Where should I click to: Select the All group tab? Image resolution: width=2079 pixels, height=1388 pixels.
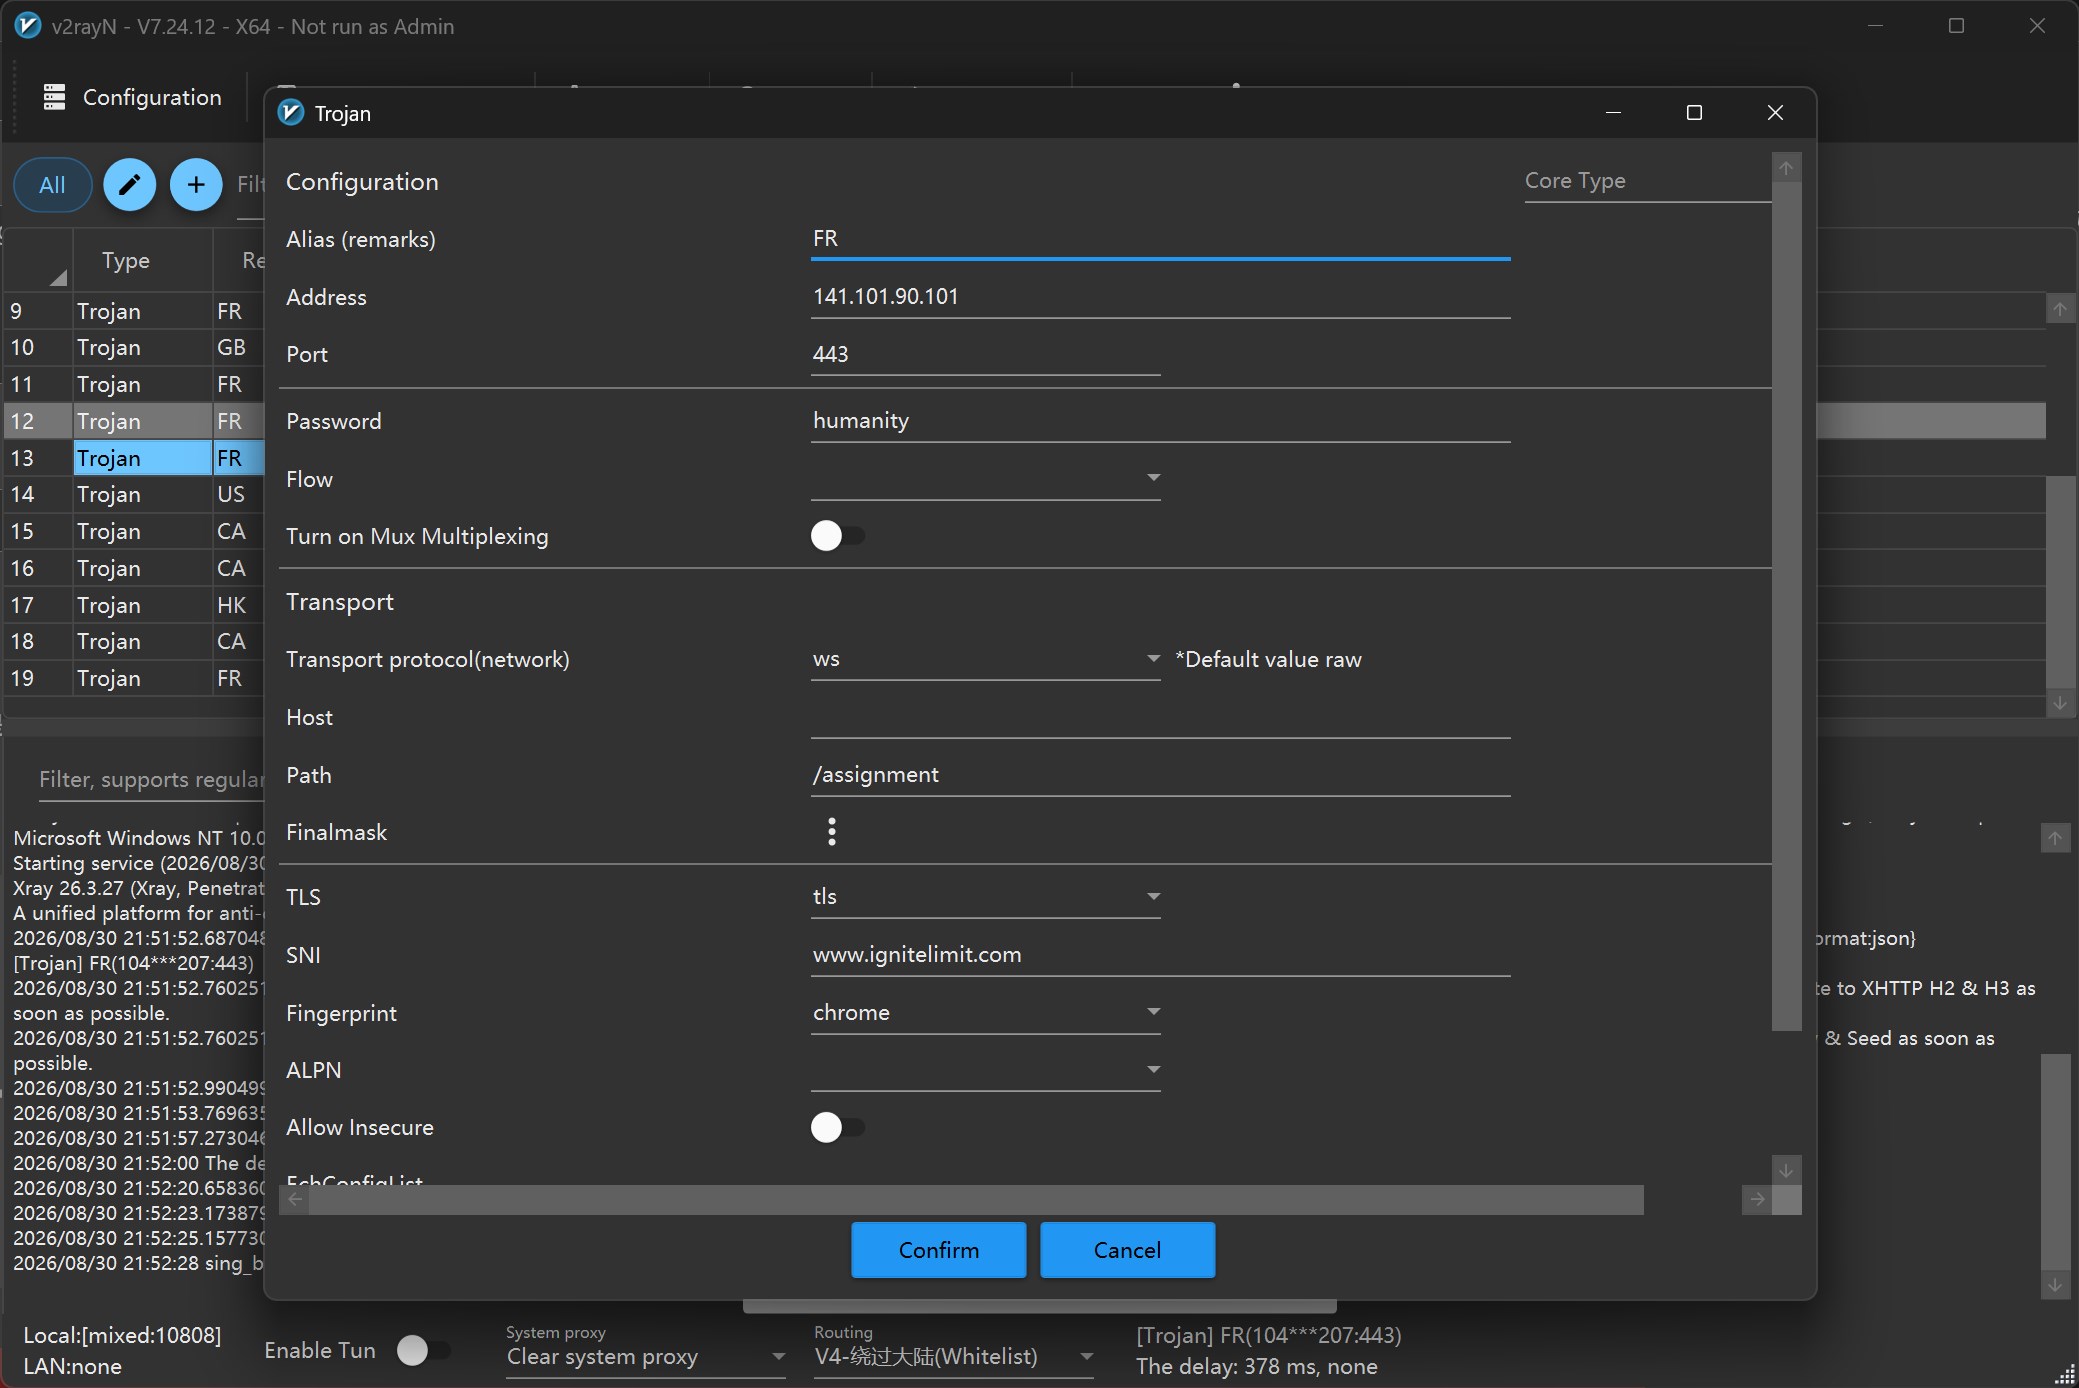pyautogui.click(x=52, y=185)
